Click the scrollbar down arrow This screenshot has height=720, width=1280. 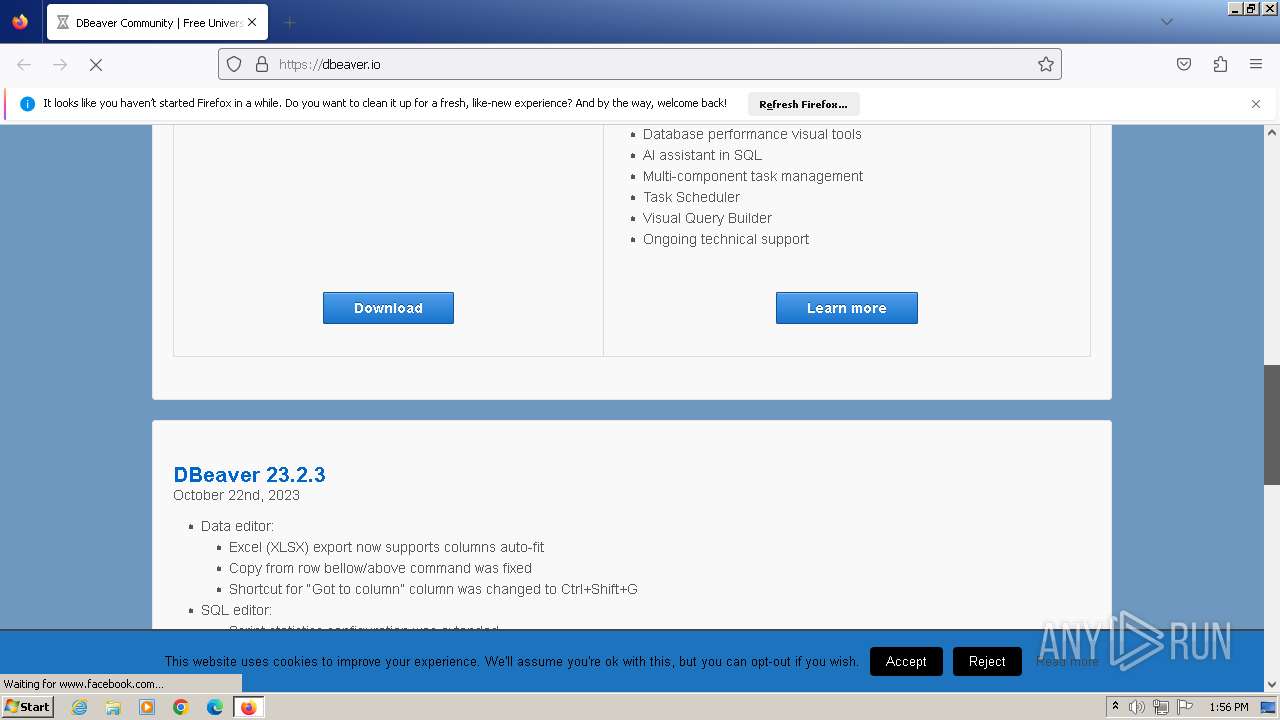tap(1272, 685)
